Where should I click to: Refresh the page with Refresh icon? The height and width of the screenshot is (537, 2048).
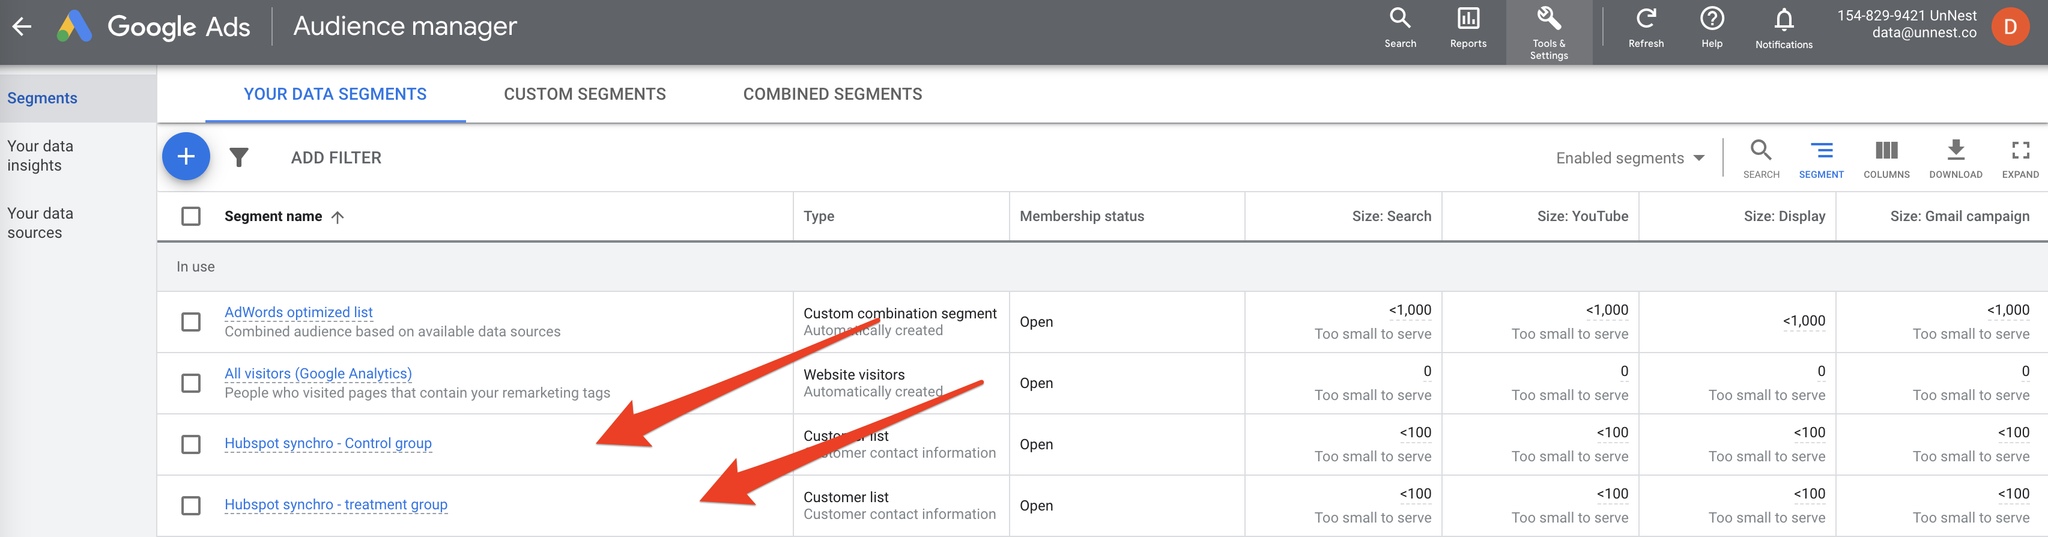(x=1646, y=28)
